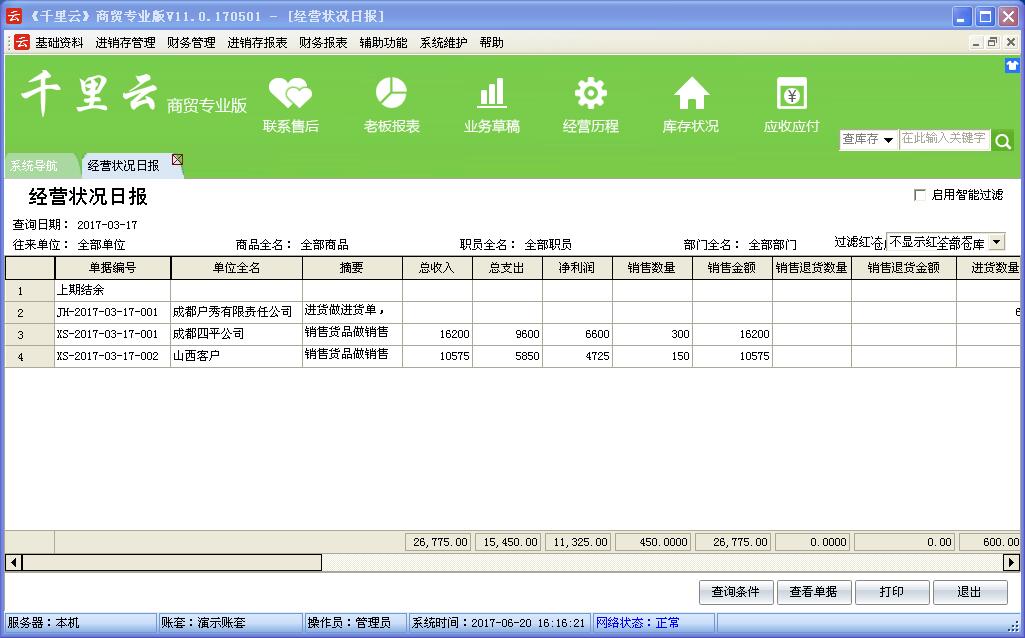
Task: Click the blue shirt skin icon
Action: click(1012, 65)
